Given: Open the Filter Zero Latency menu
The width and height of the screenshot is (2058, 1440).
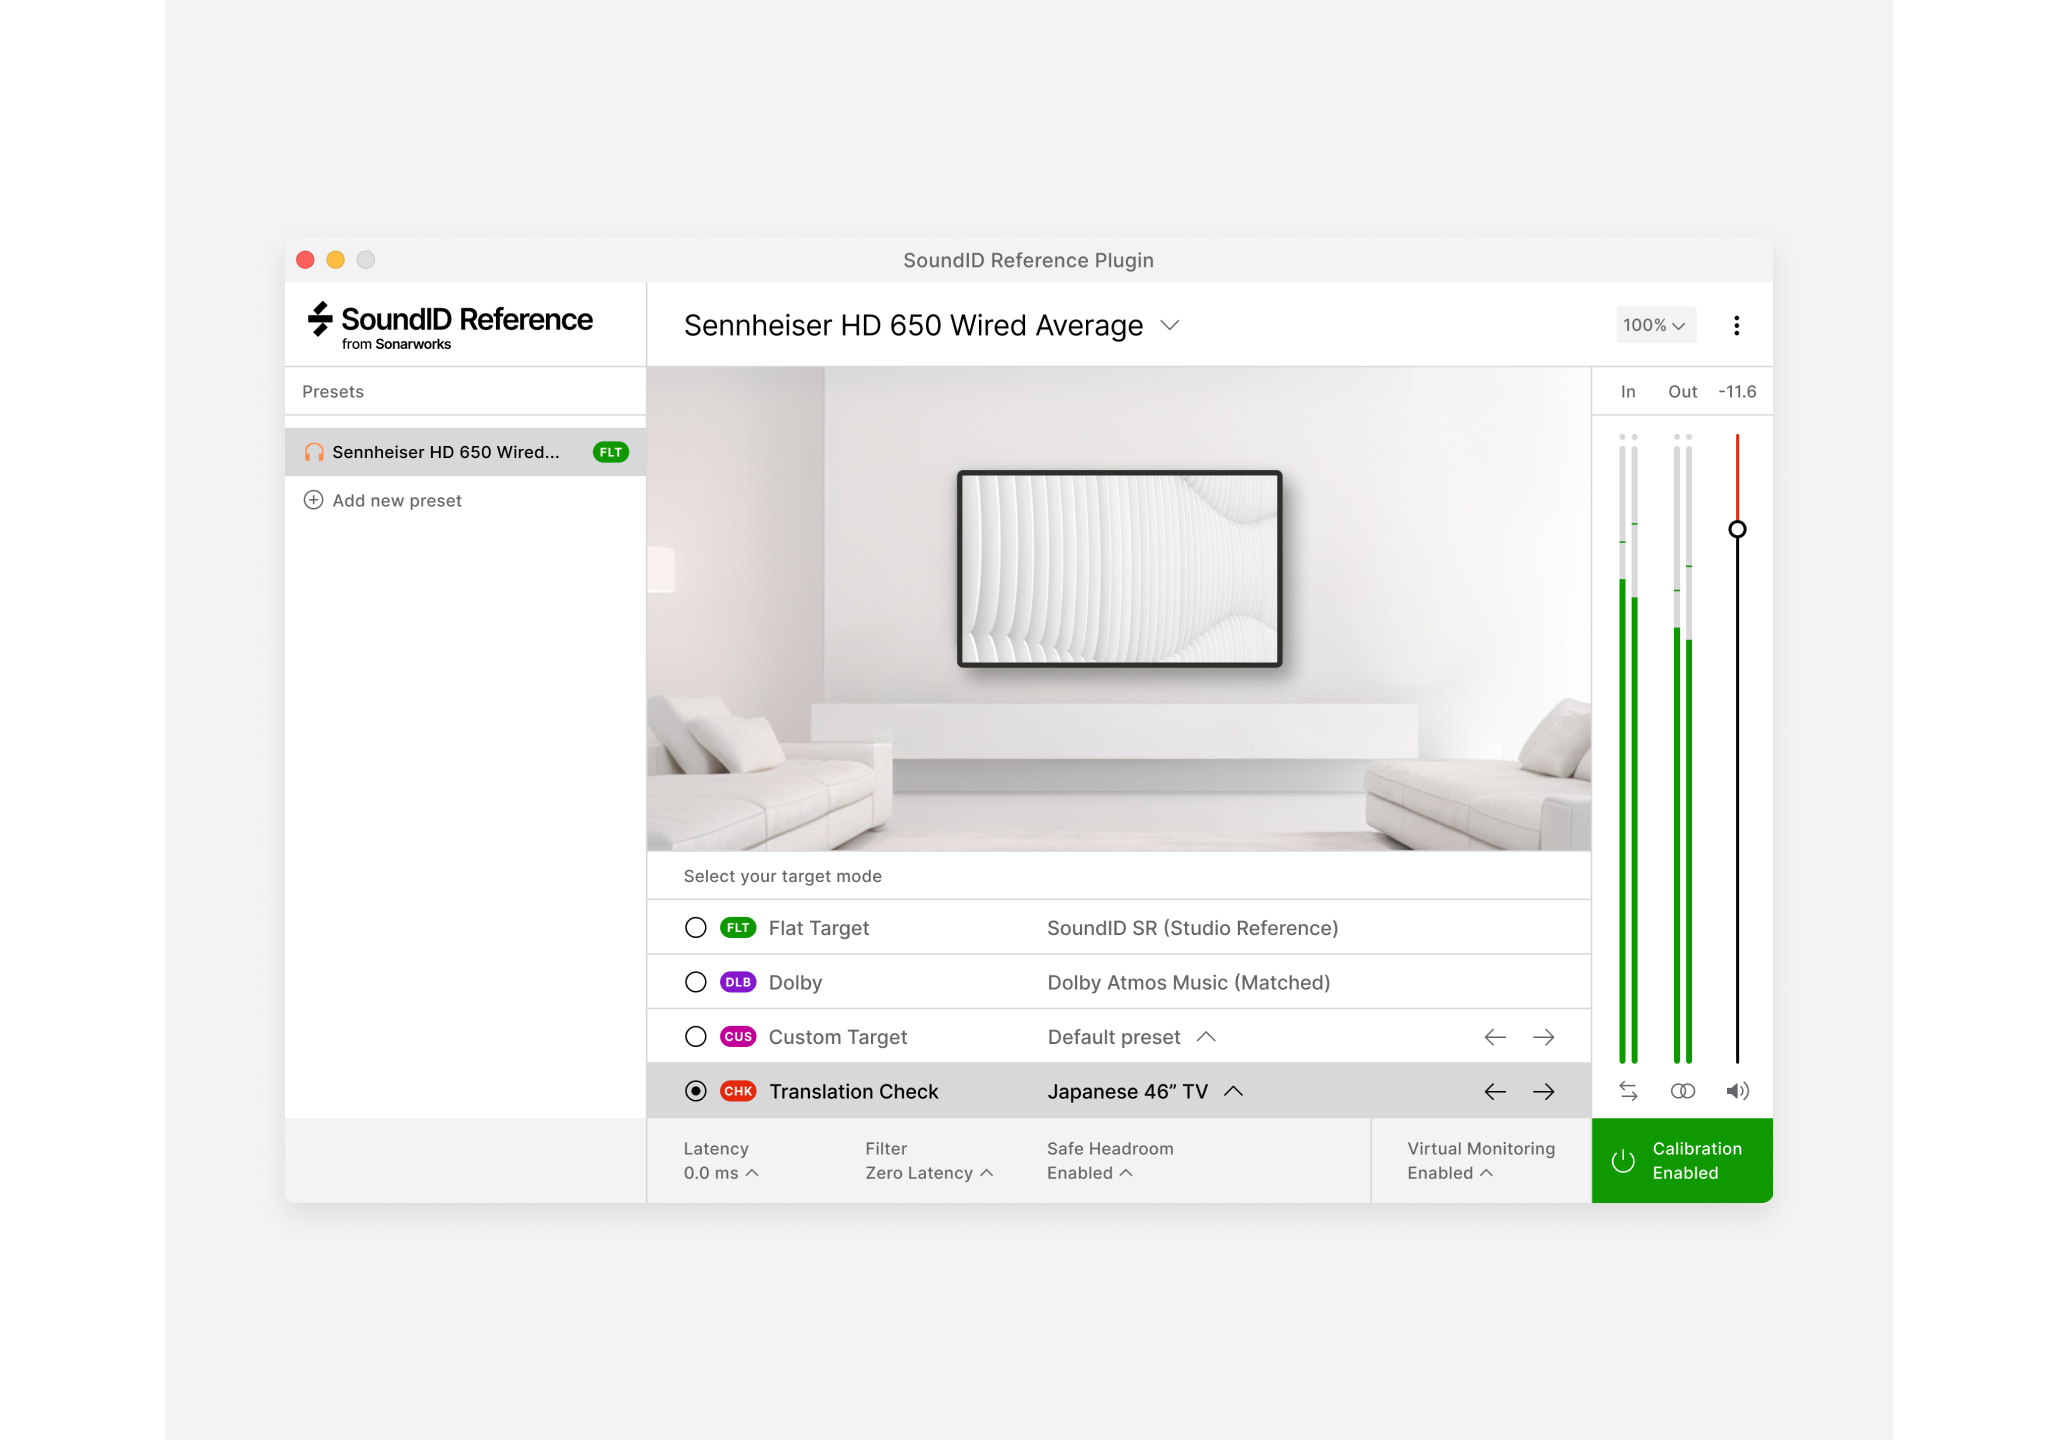Looking at the screenshot, I should (x=929, y=1173).
